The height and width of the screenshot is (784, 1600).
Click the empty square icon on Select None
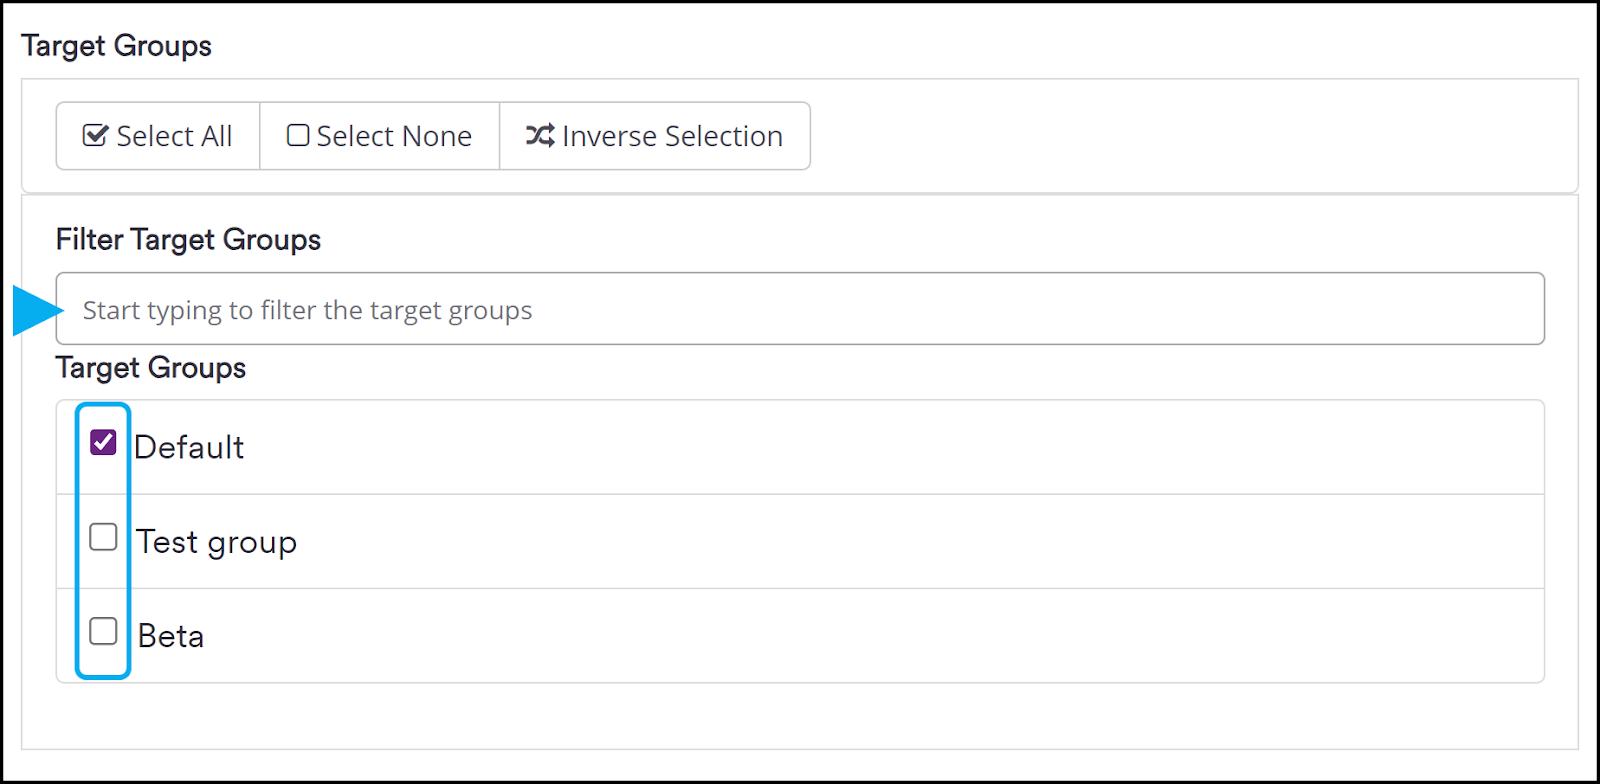pyautogui.click(x=298, y=135)
